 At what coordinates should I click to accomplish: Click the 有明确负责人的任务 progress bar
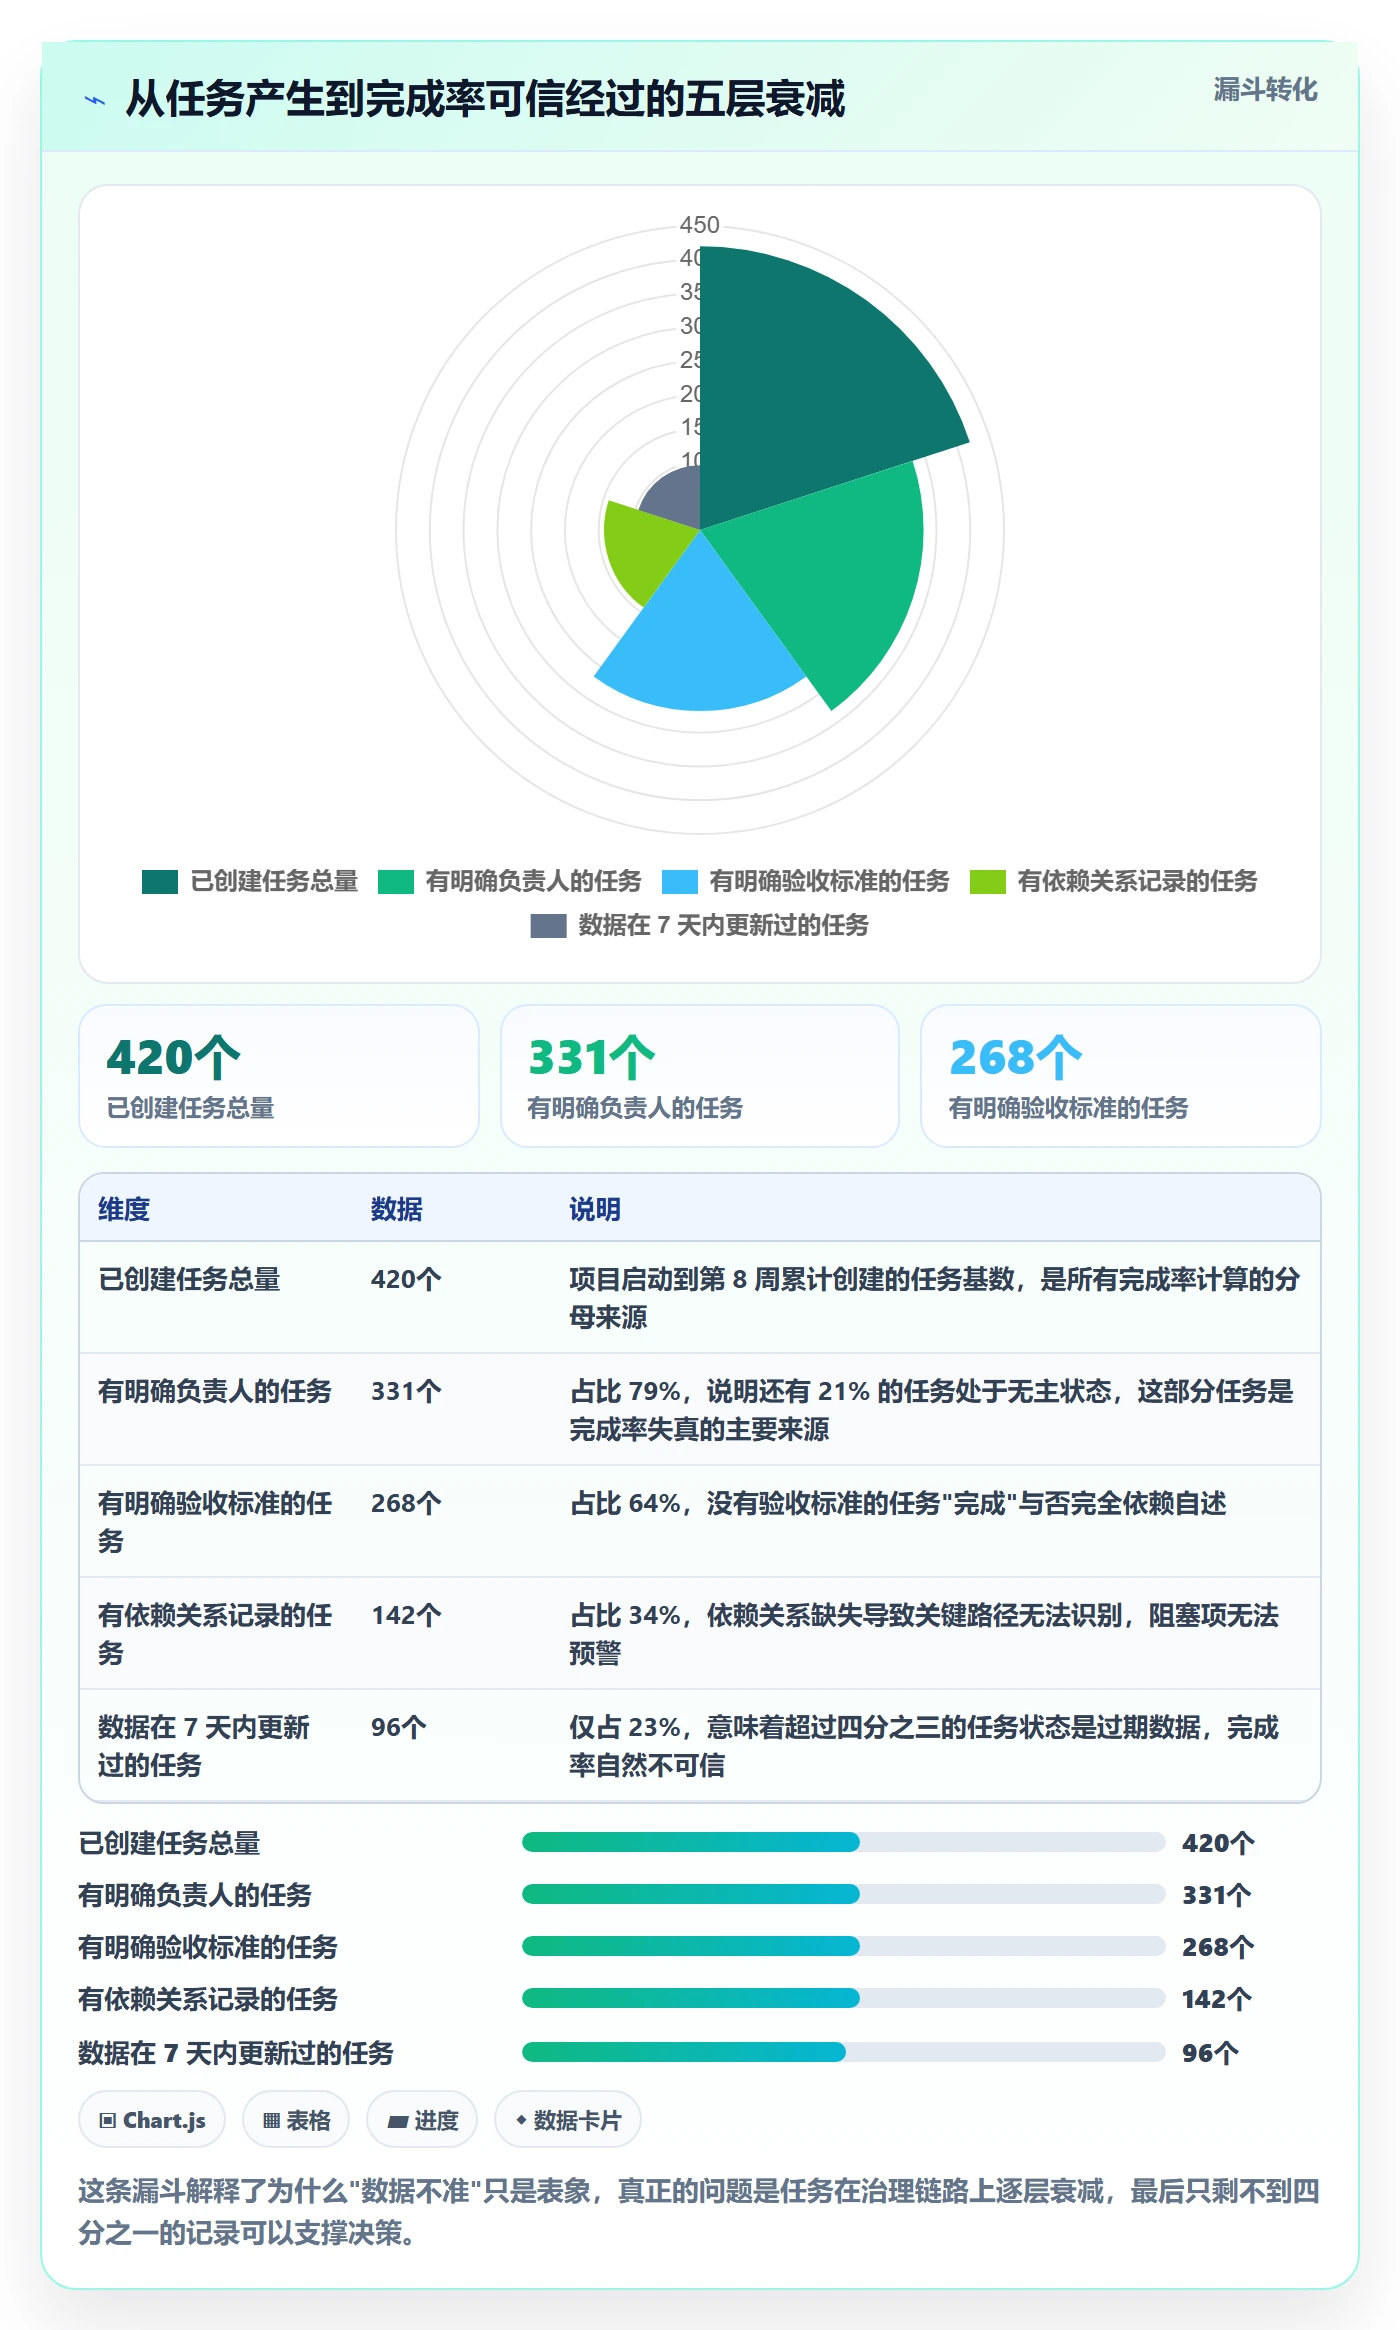(843, 1894)
